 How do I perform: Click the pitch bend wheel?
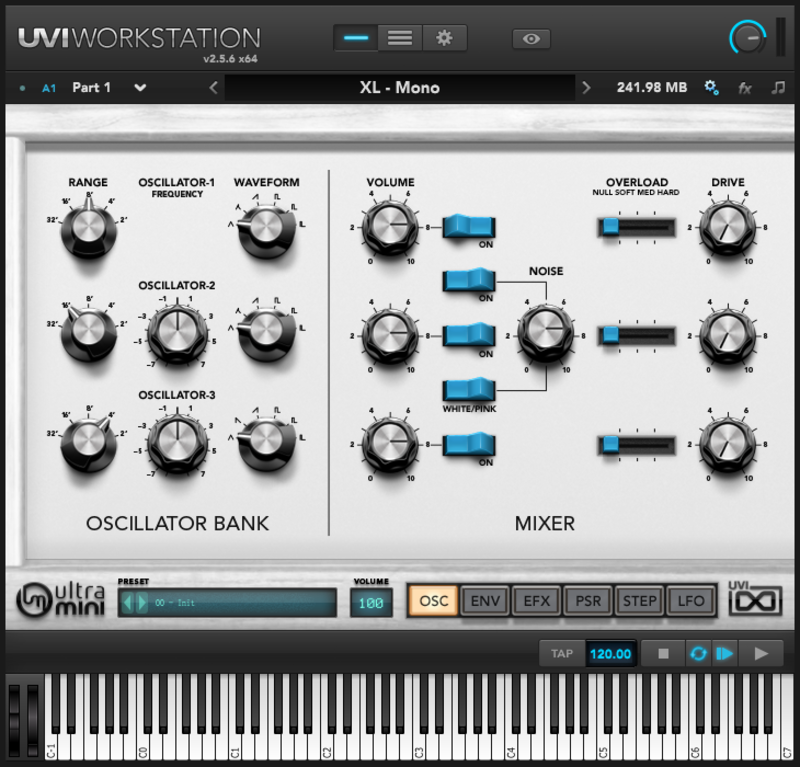tap(14, 720)
